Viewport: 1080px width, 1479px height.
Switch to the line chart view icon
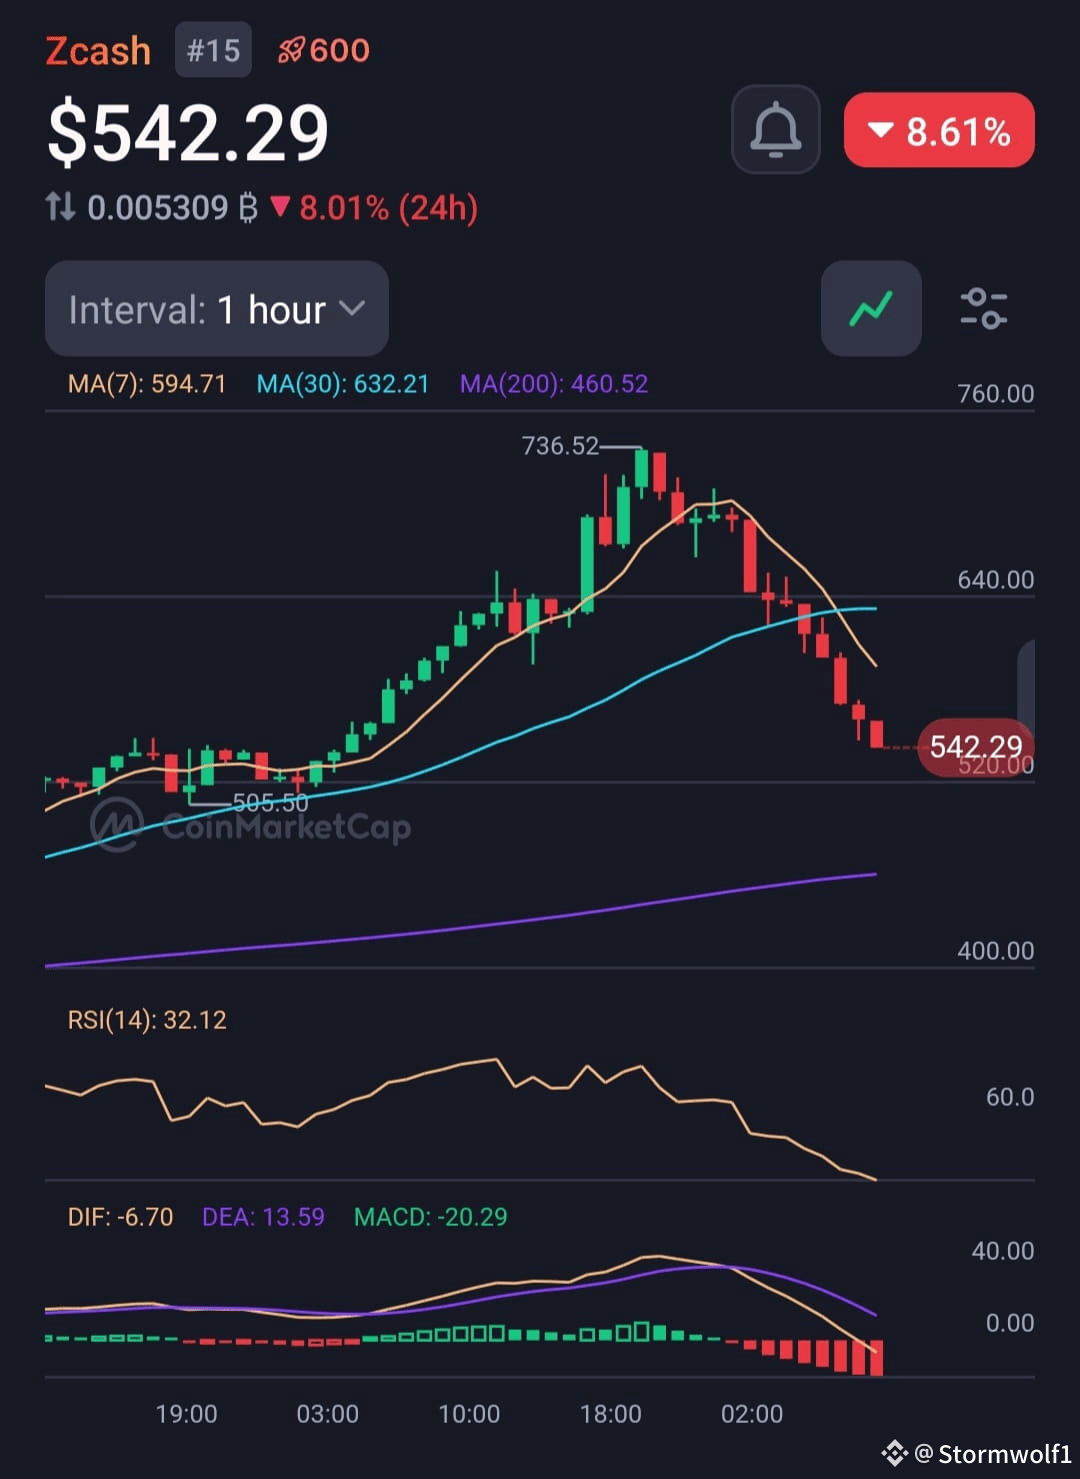tap(871, 309)
